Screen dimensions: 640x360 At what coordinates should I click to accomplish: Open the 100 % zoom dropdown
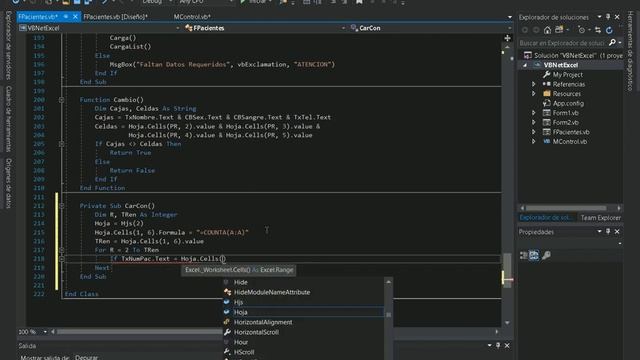(x=45, y=332)
